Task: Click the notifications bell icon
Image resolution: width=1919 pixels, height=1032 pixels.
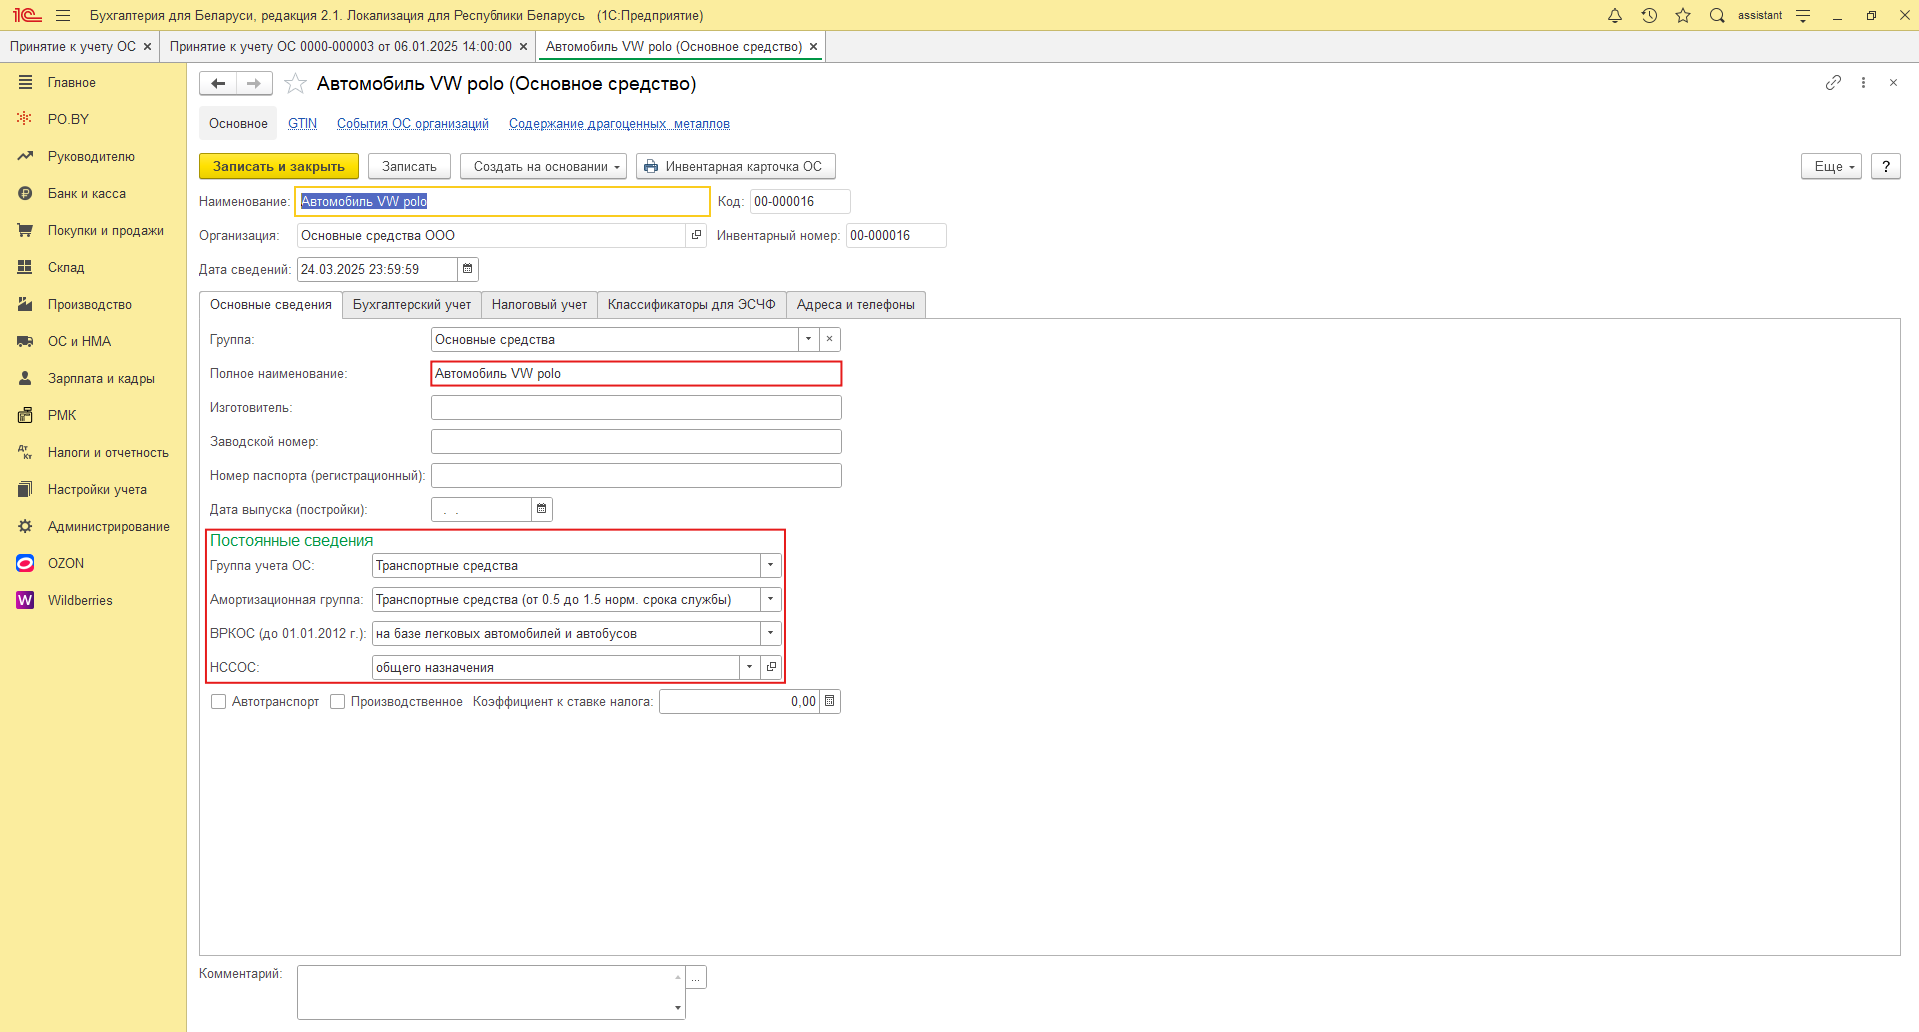Action: [1614, 16]
